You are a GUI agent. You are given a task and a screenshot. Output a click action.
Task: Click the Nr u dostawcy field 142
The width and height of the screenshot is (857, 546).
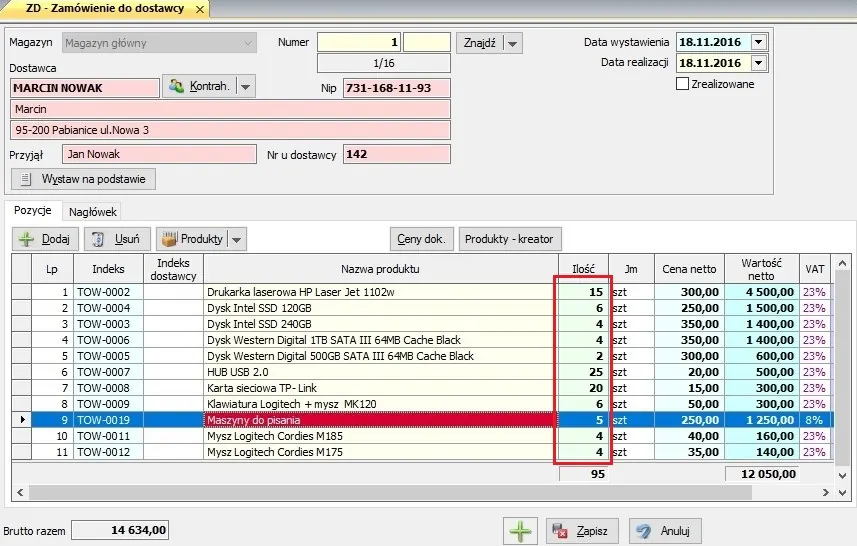coord(397,154)
